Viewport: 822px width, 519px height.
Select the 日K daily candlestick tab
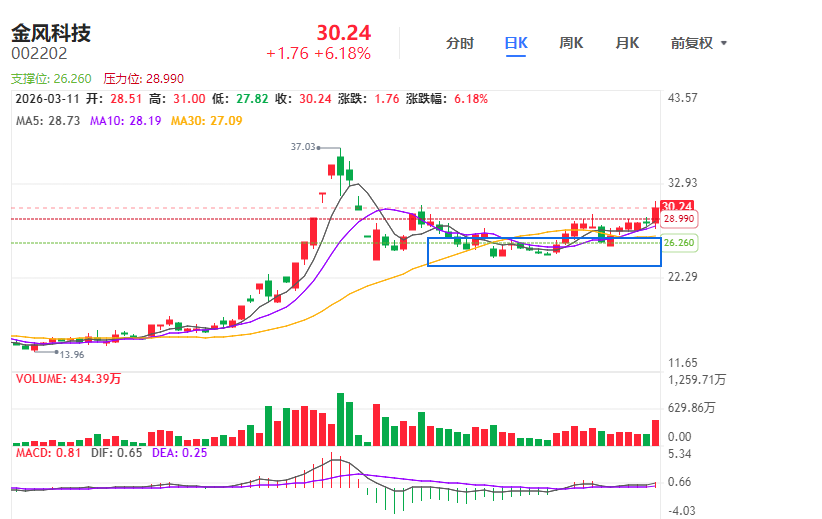coord(516,43)
